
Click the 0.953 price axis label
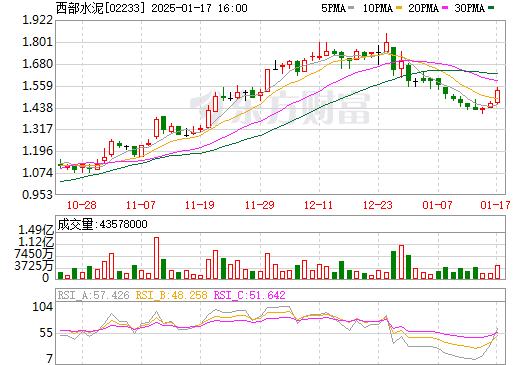tap(38, 195)
